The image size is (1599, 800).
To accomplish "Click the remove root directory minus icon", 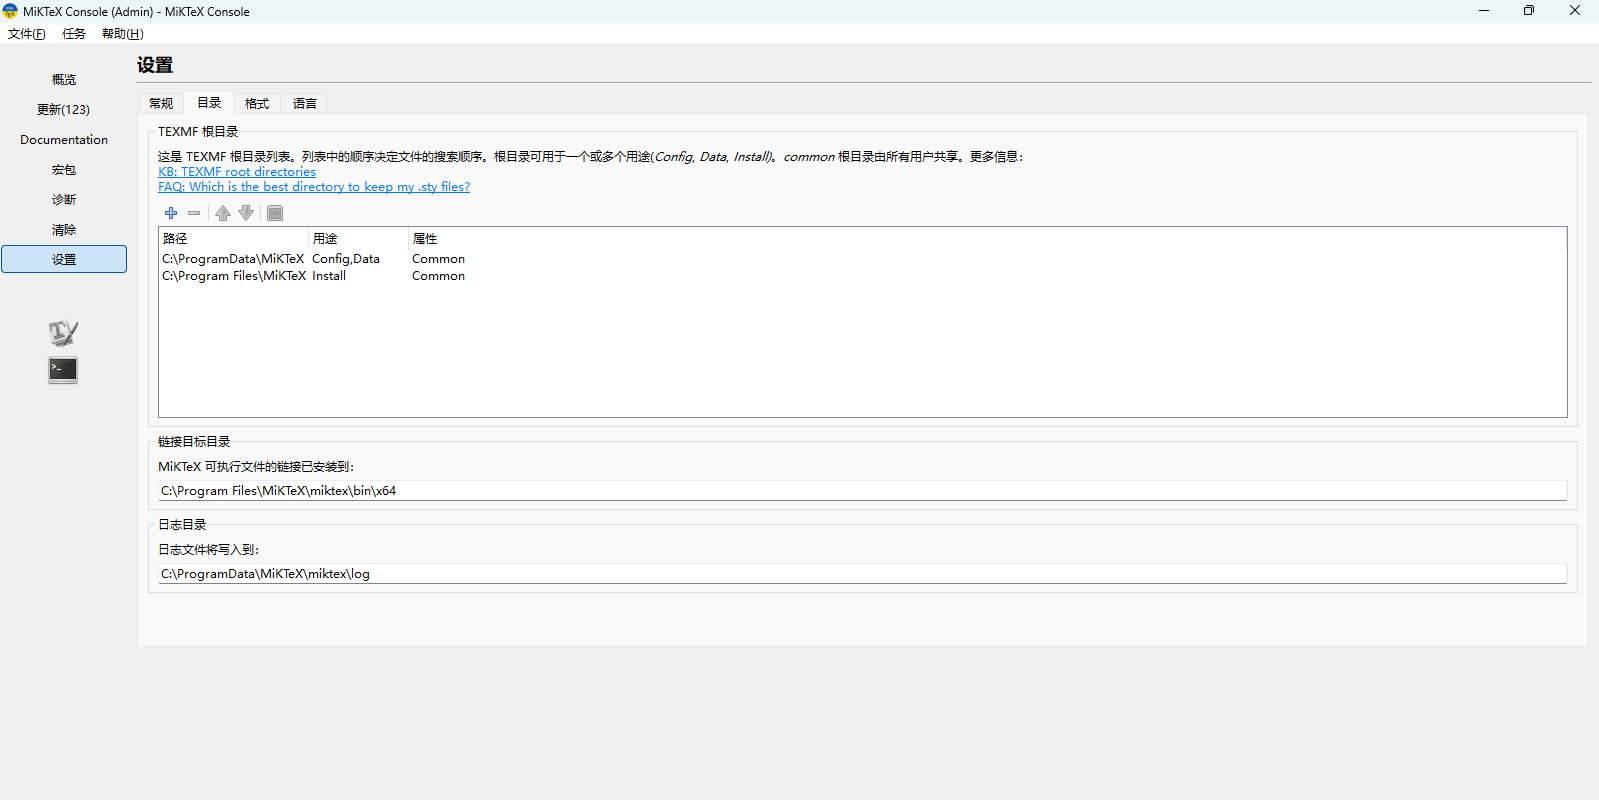I will (194, 213).
